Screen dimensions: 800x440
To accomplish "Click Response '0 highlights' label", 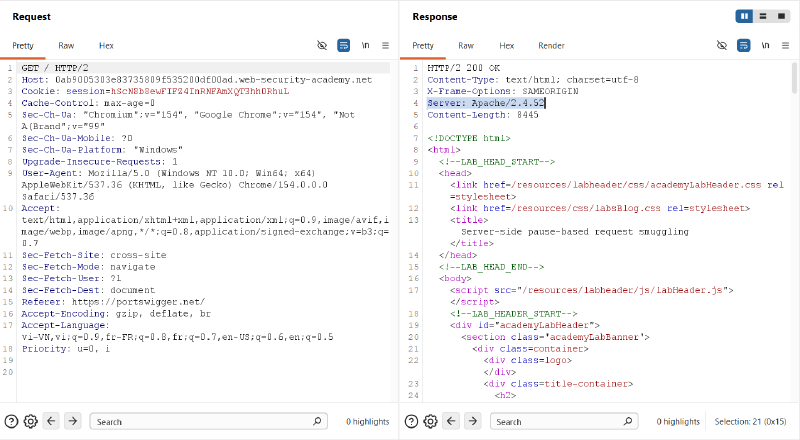I will (678, 422).
